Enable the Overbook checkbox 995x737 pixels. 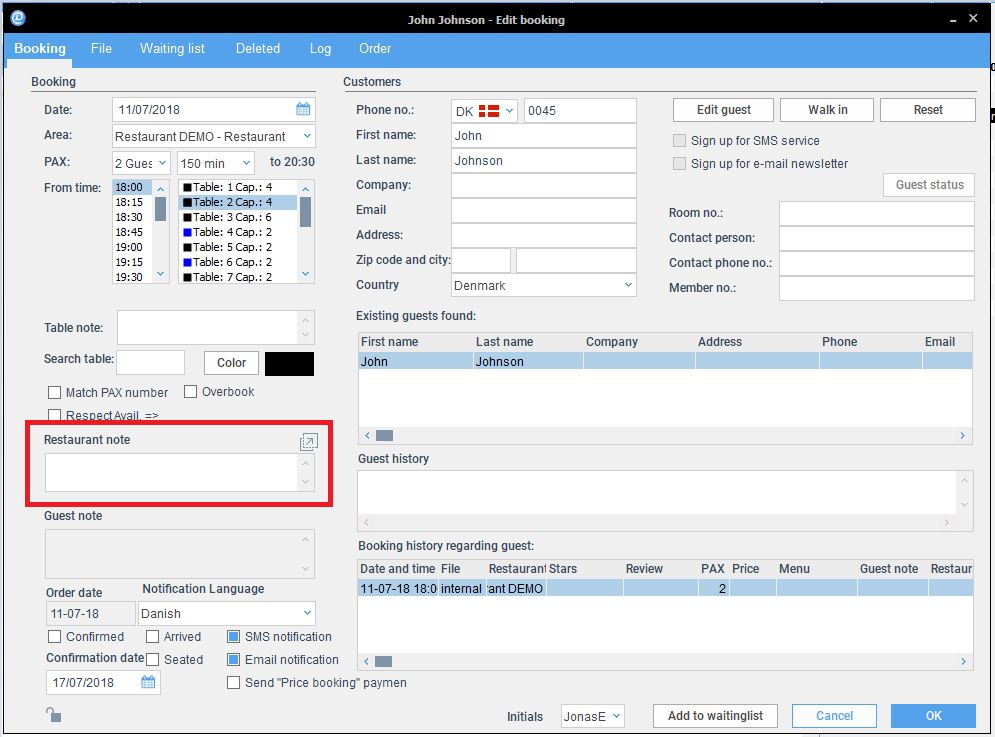coord(190,392)
